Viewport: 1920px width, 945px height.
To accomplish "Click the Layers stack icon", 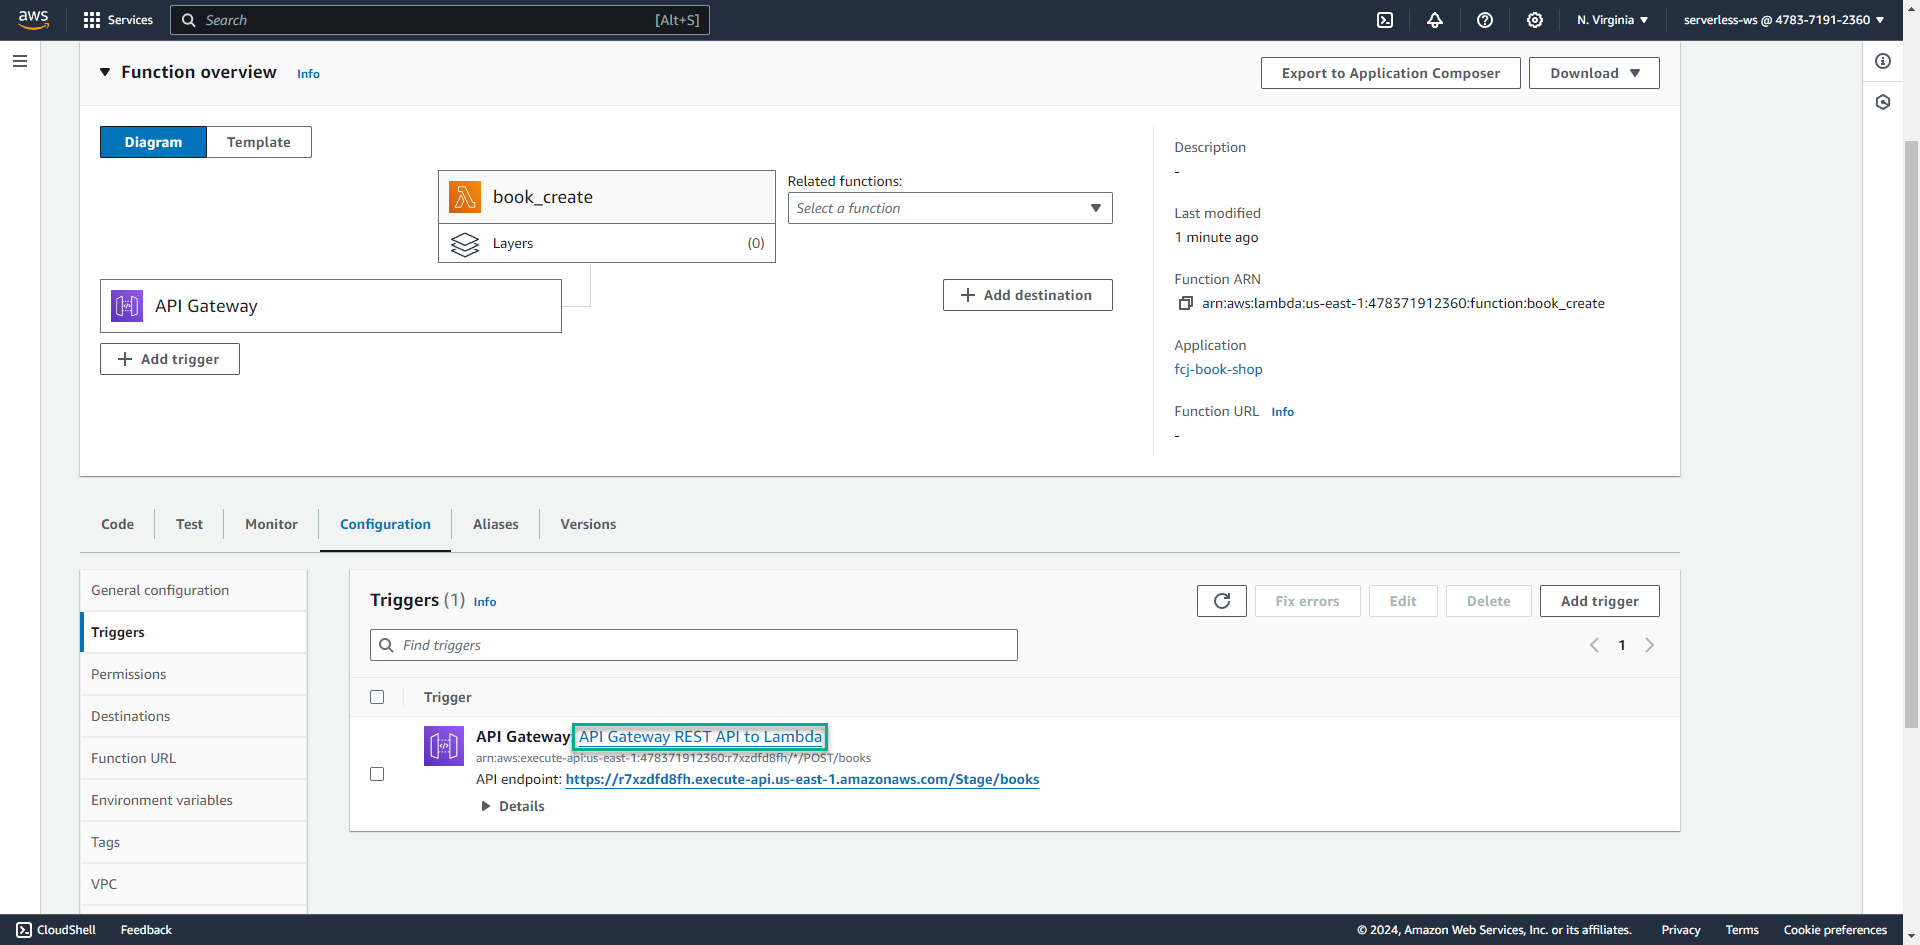I will coord(465,244).
